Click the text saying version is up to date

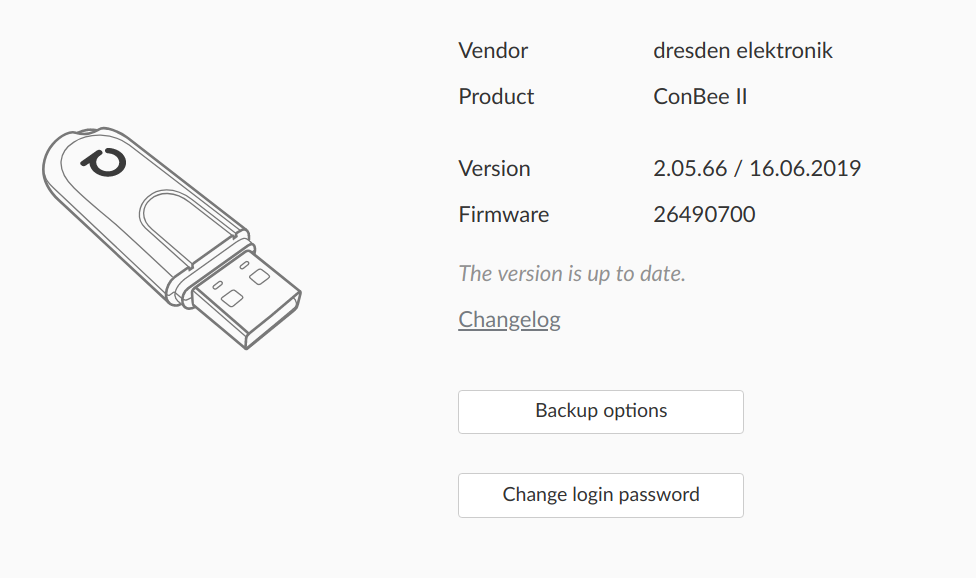point(572,273)
